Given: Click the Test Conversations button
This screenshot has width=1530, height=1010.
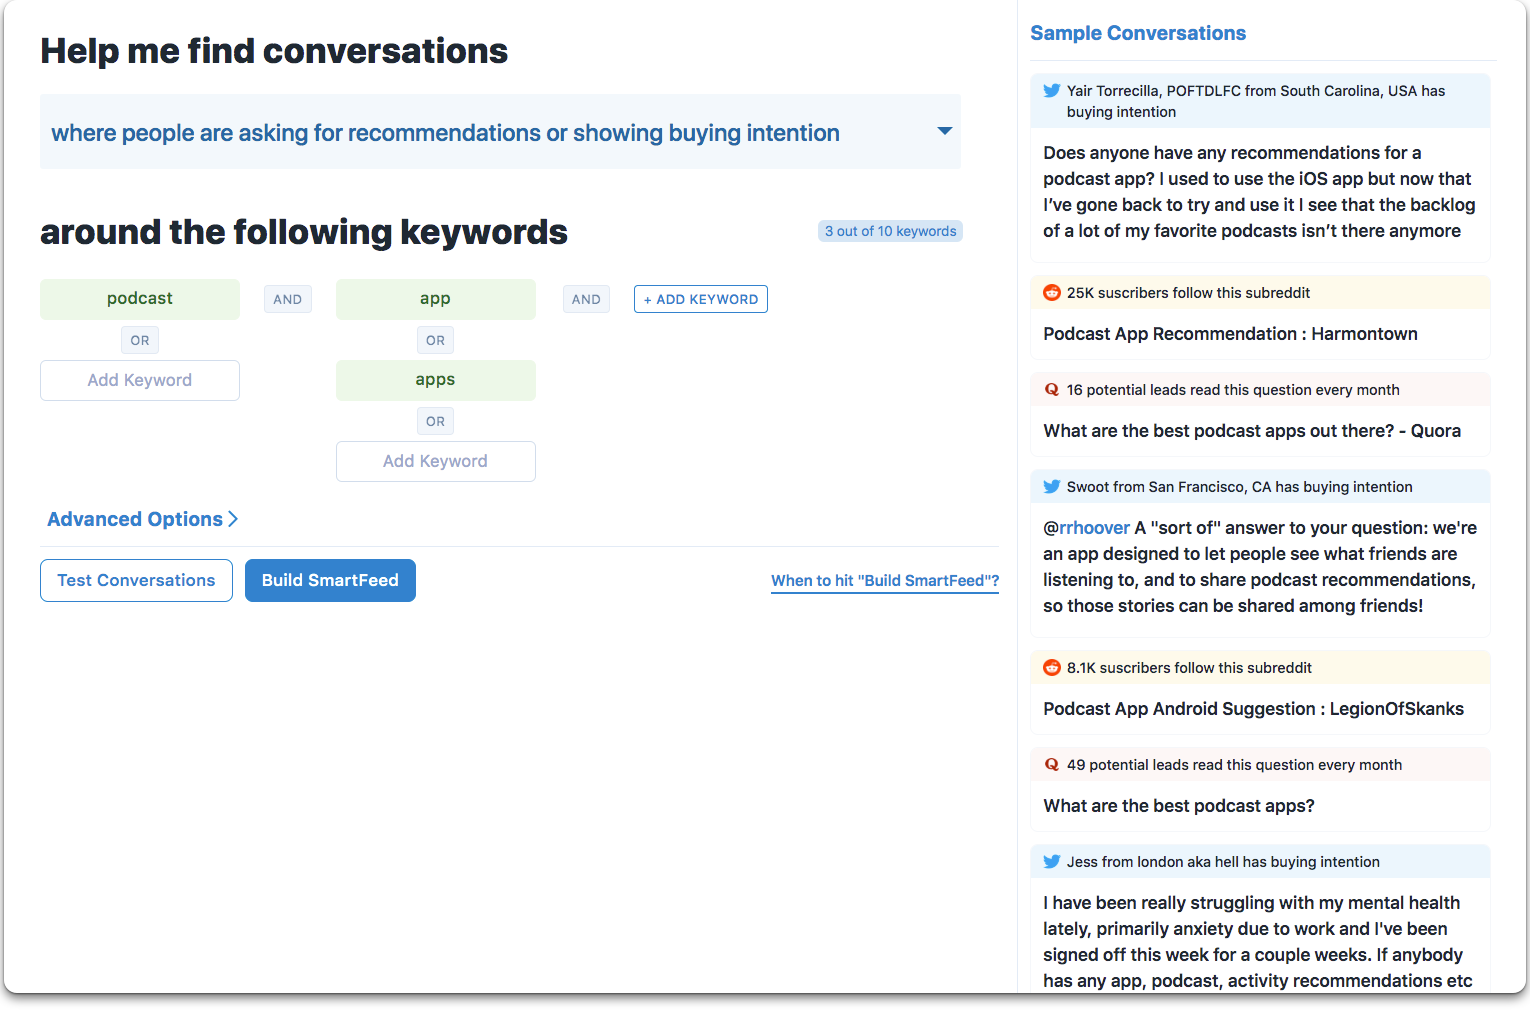Looking at the screenshot, I should coord(136,580).
